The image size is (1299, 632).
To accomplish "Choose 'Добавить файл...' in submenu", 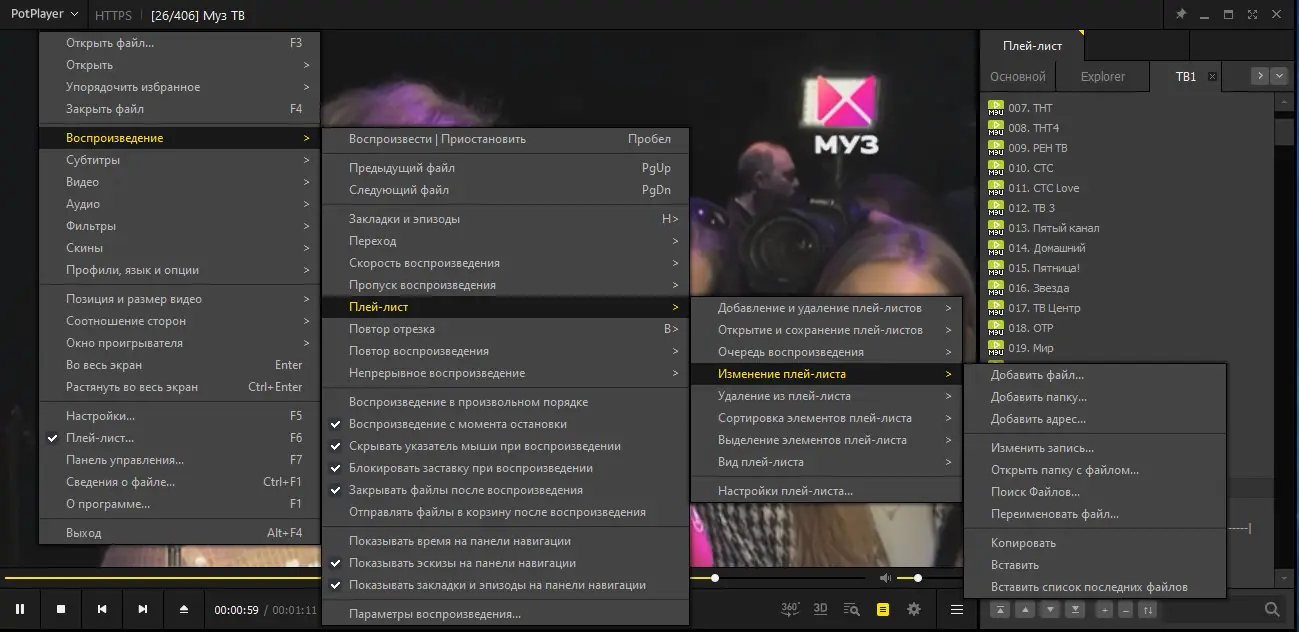I will (1095, 375).
